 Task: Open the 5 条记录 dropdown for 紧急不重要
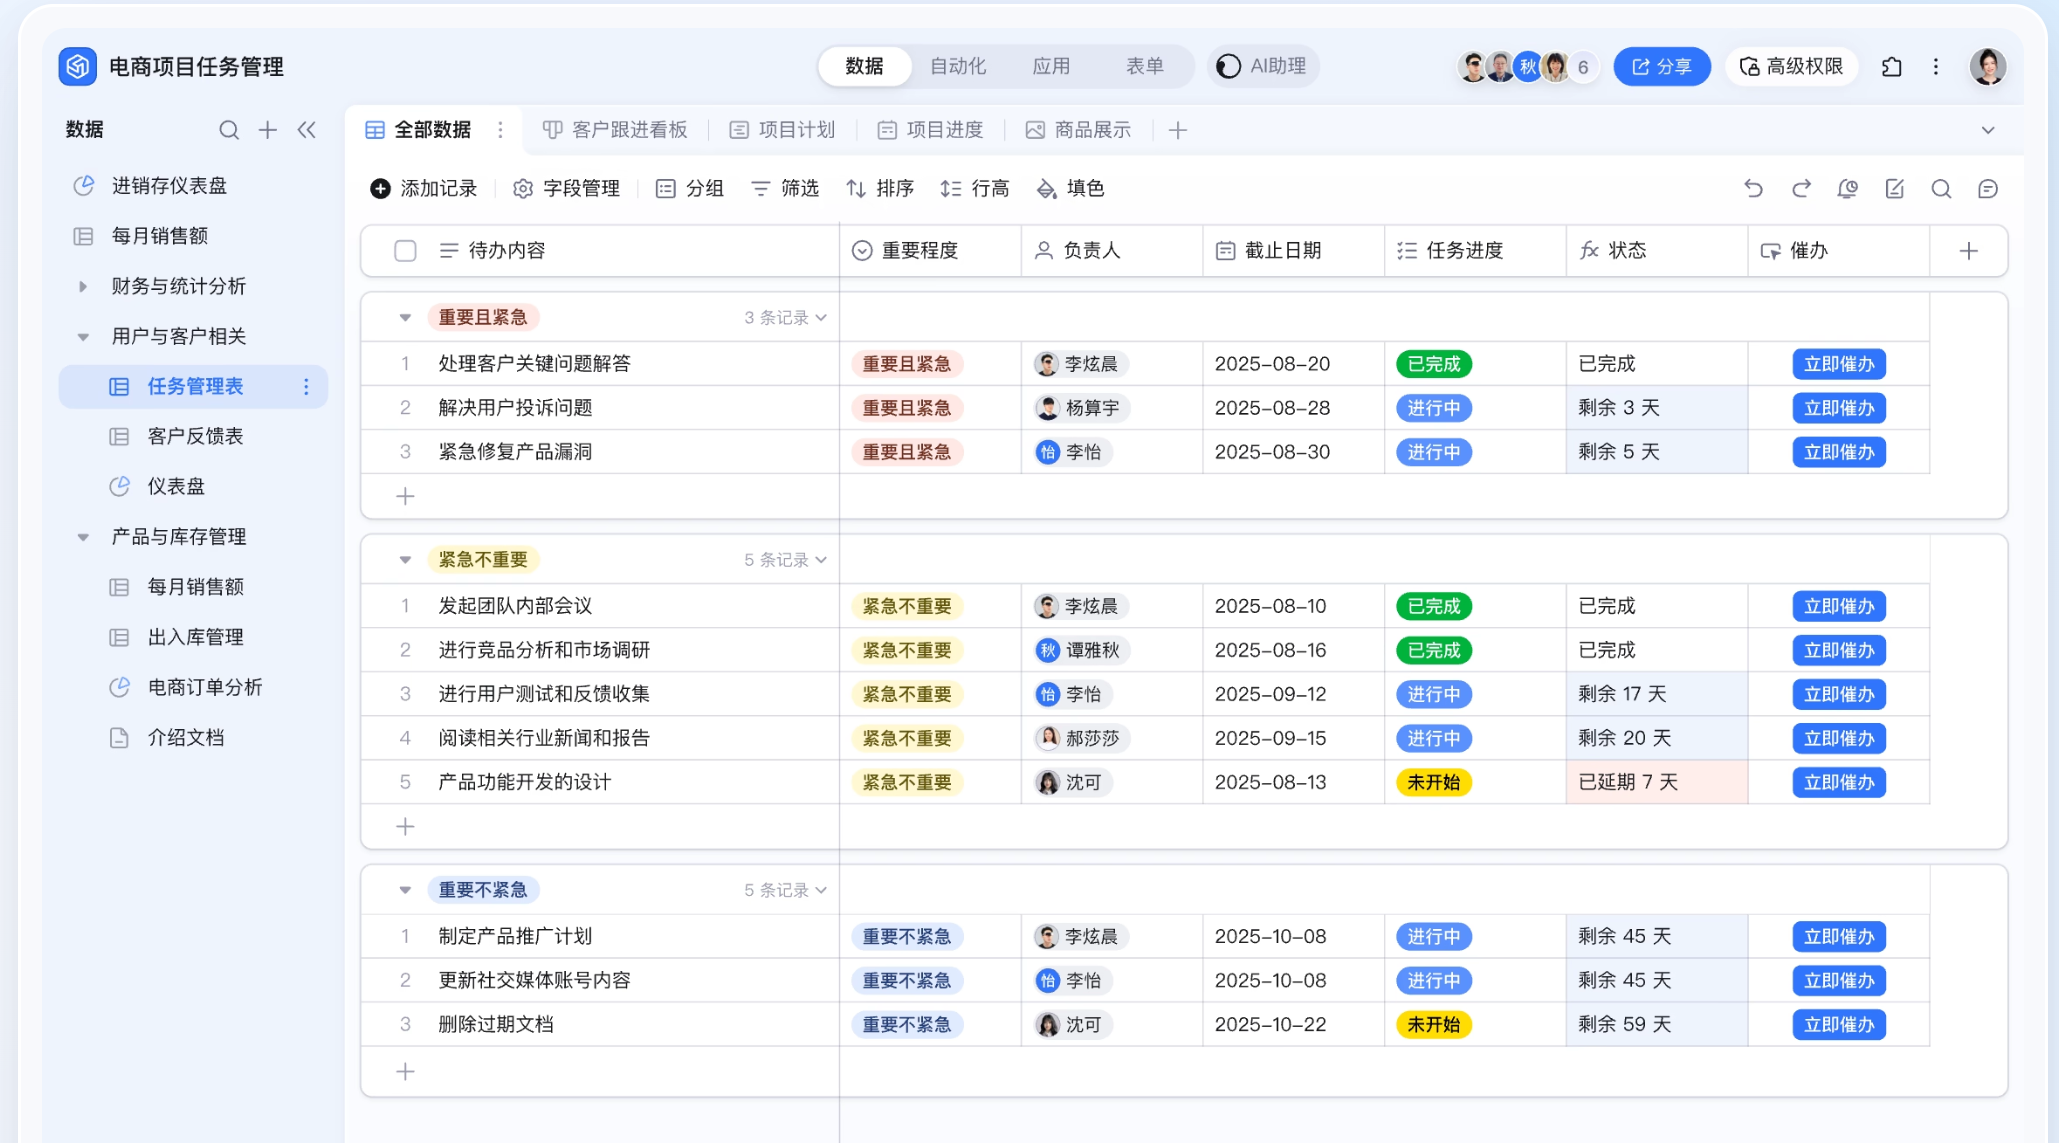785,560
